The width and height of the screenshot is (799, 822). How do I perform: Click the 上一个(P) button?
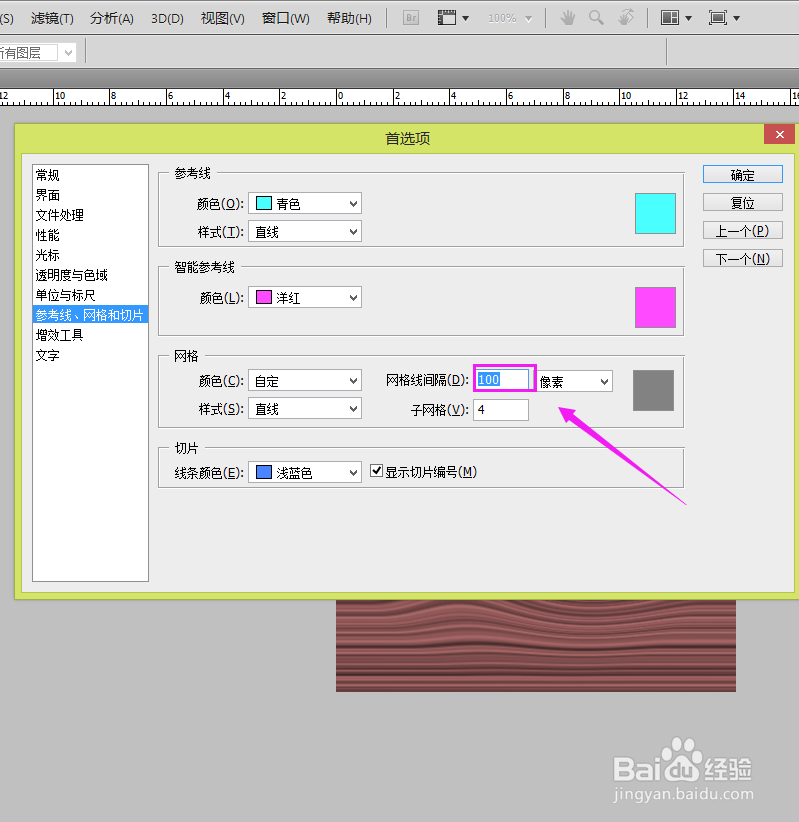[x=742, y=230]
